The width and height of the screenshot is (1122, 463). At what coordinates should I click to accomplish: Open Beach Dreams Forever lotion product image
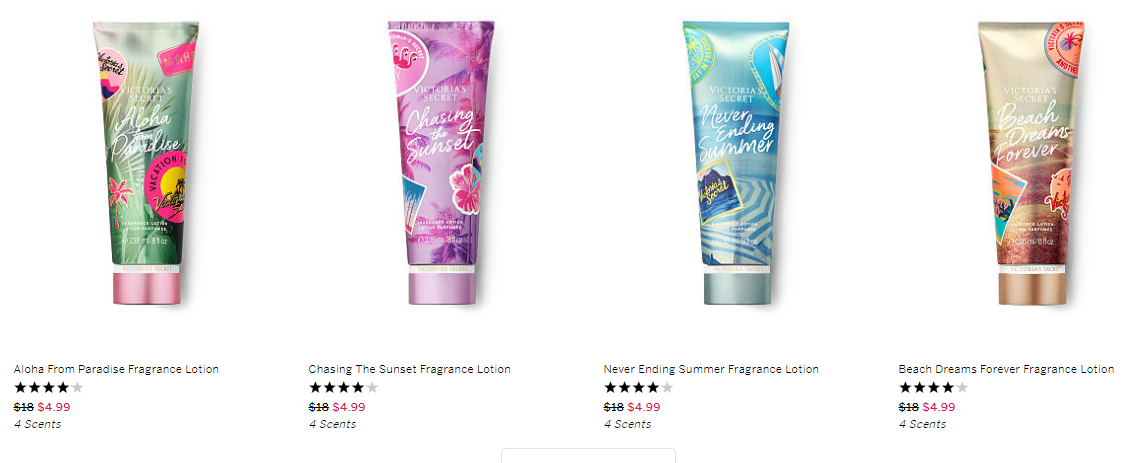click(x=1032, y=163)
